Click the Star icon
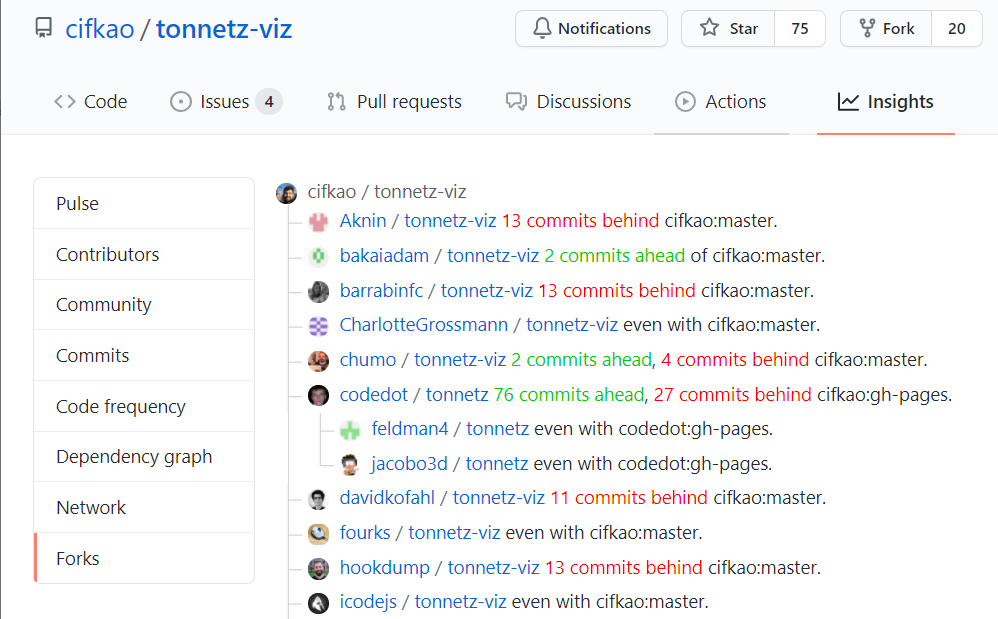998x619 pixels. [709, 28]
